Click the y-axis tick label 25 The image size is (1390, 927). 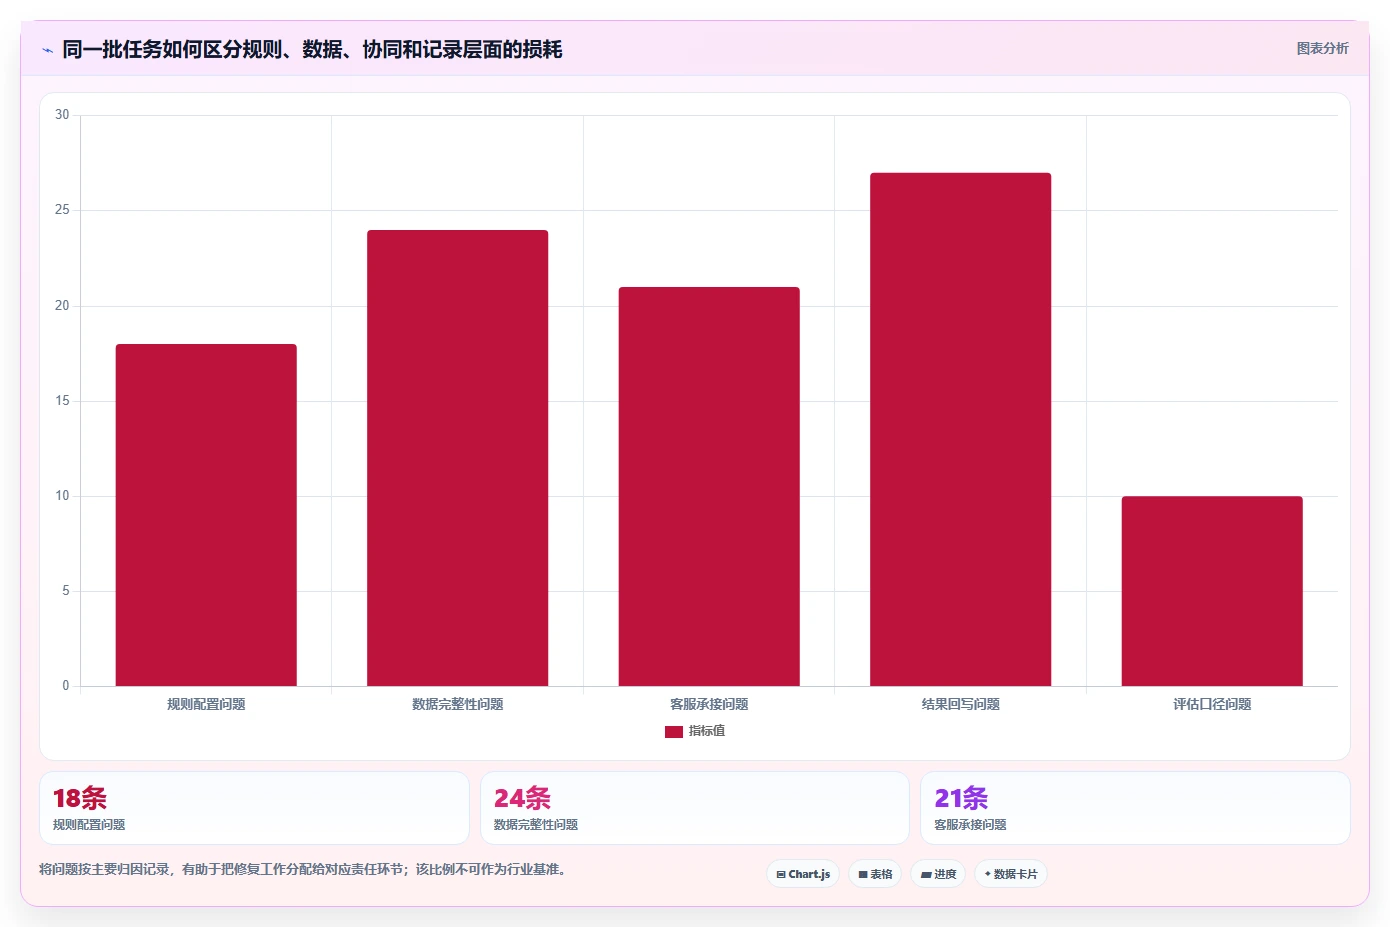(62, 210)
